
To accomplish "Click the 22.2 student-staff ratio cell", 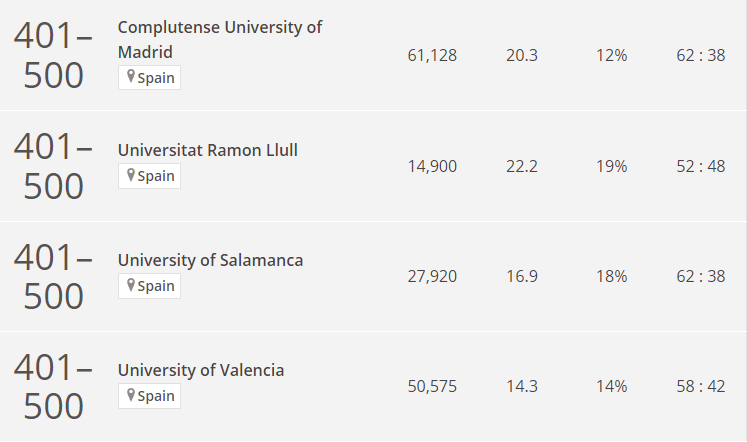I will pyautogui.click(x=522, y=166).
